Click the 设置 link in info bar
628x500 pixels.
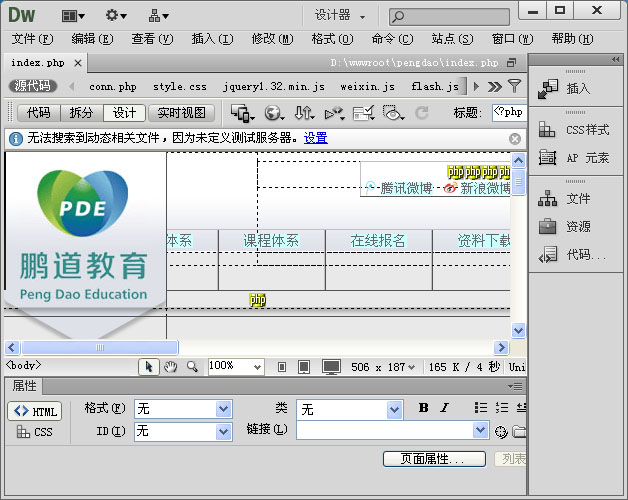pos(316,138)
